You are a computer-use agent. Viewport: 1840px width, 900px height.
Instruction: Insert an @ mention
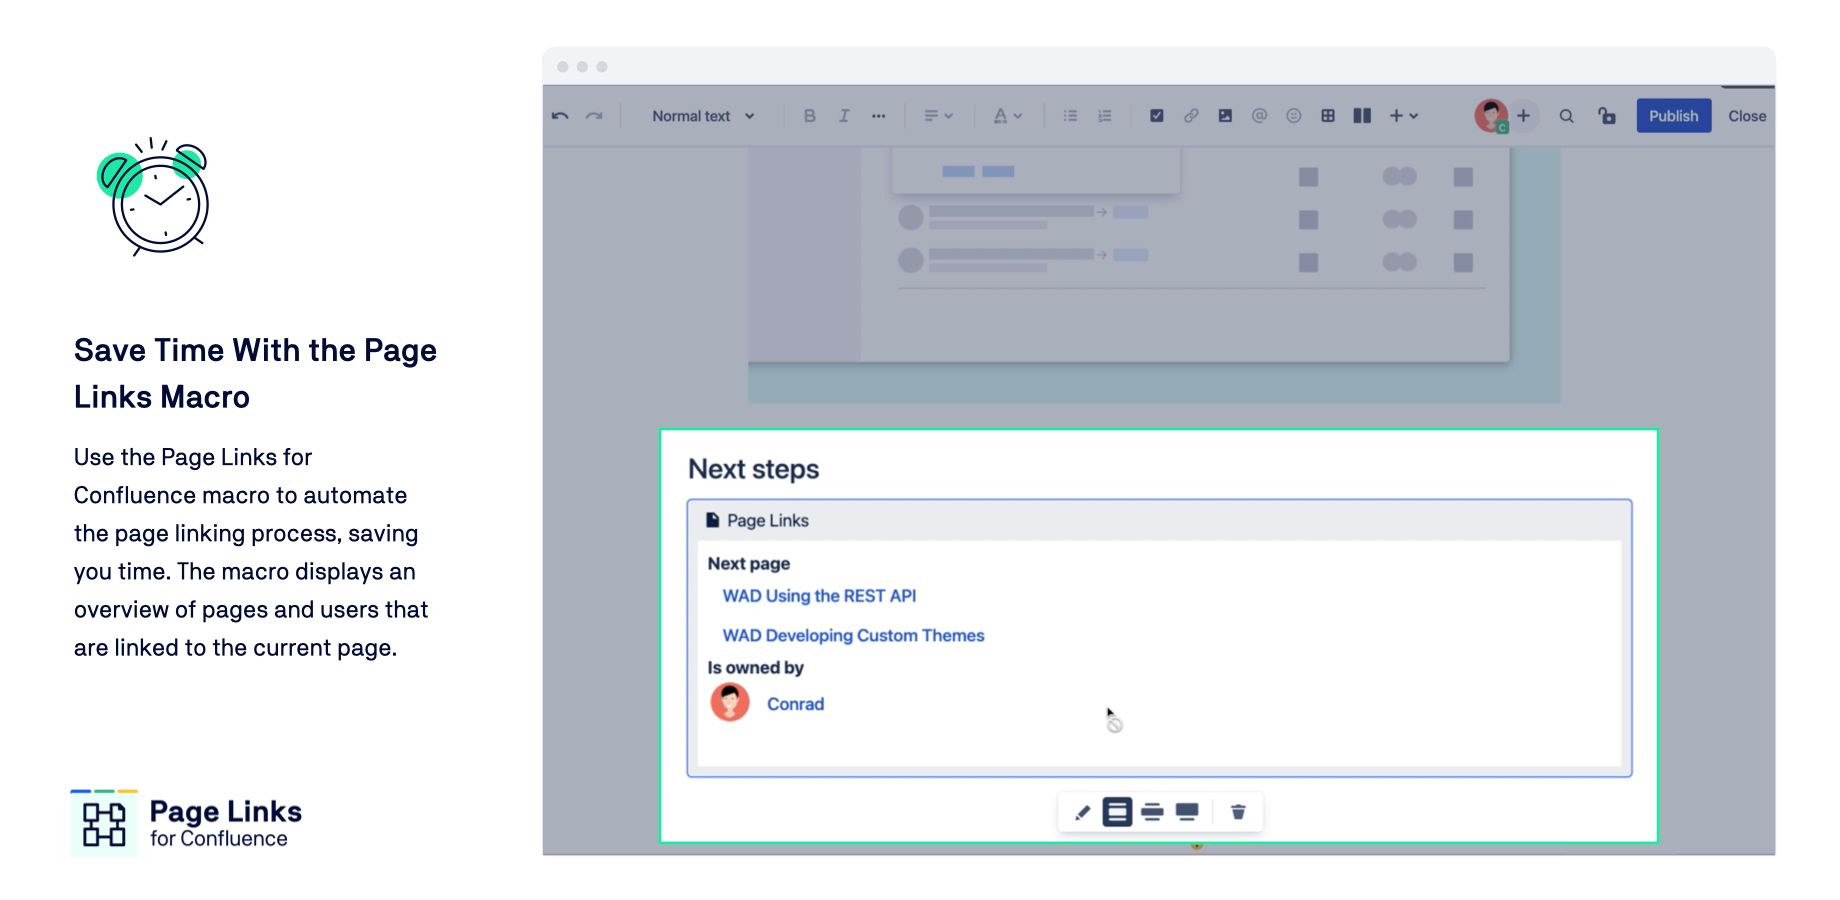tap(1259, 116)
